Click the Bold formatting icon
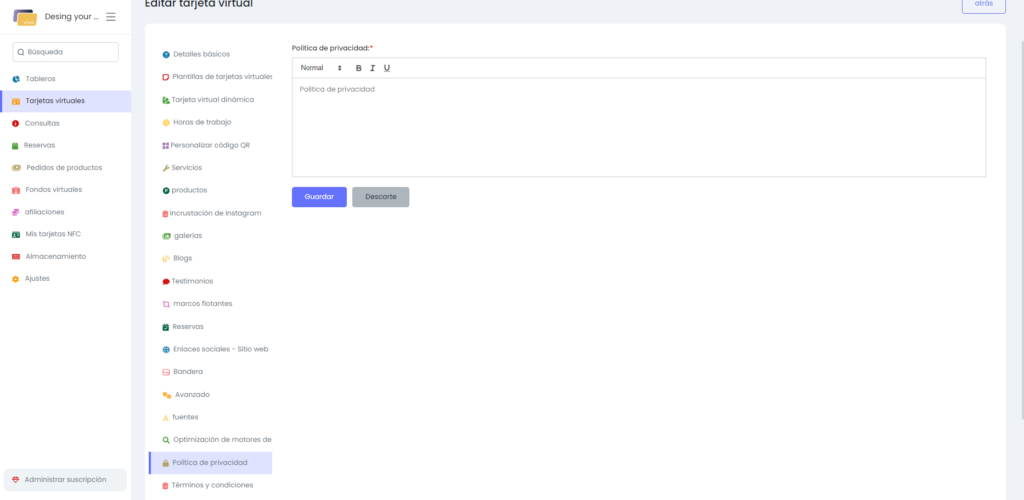1024x500 pixels. (x=359, y=68)
